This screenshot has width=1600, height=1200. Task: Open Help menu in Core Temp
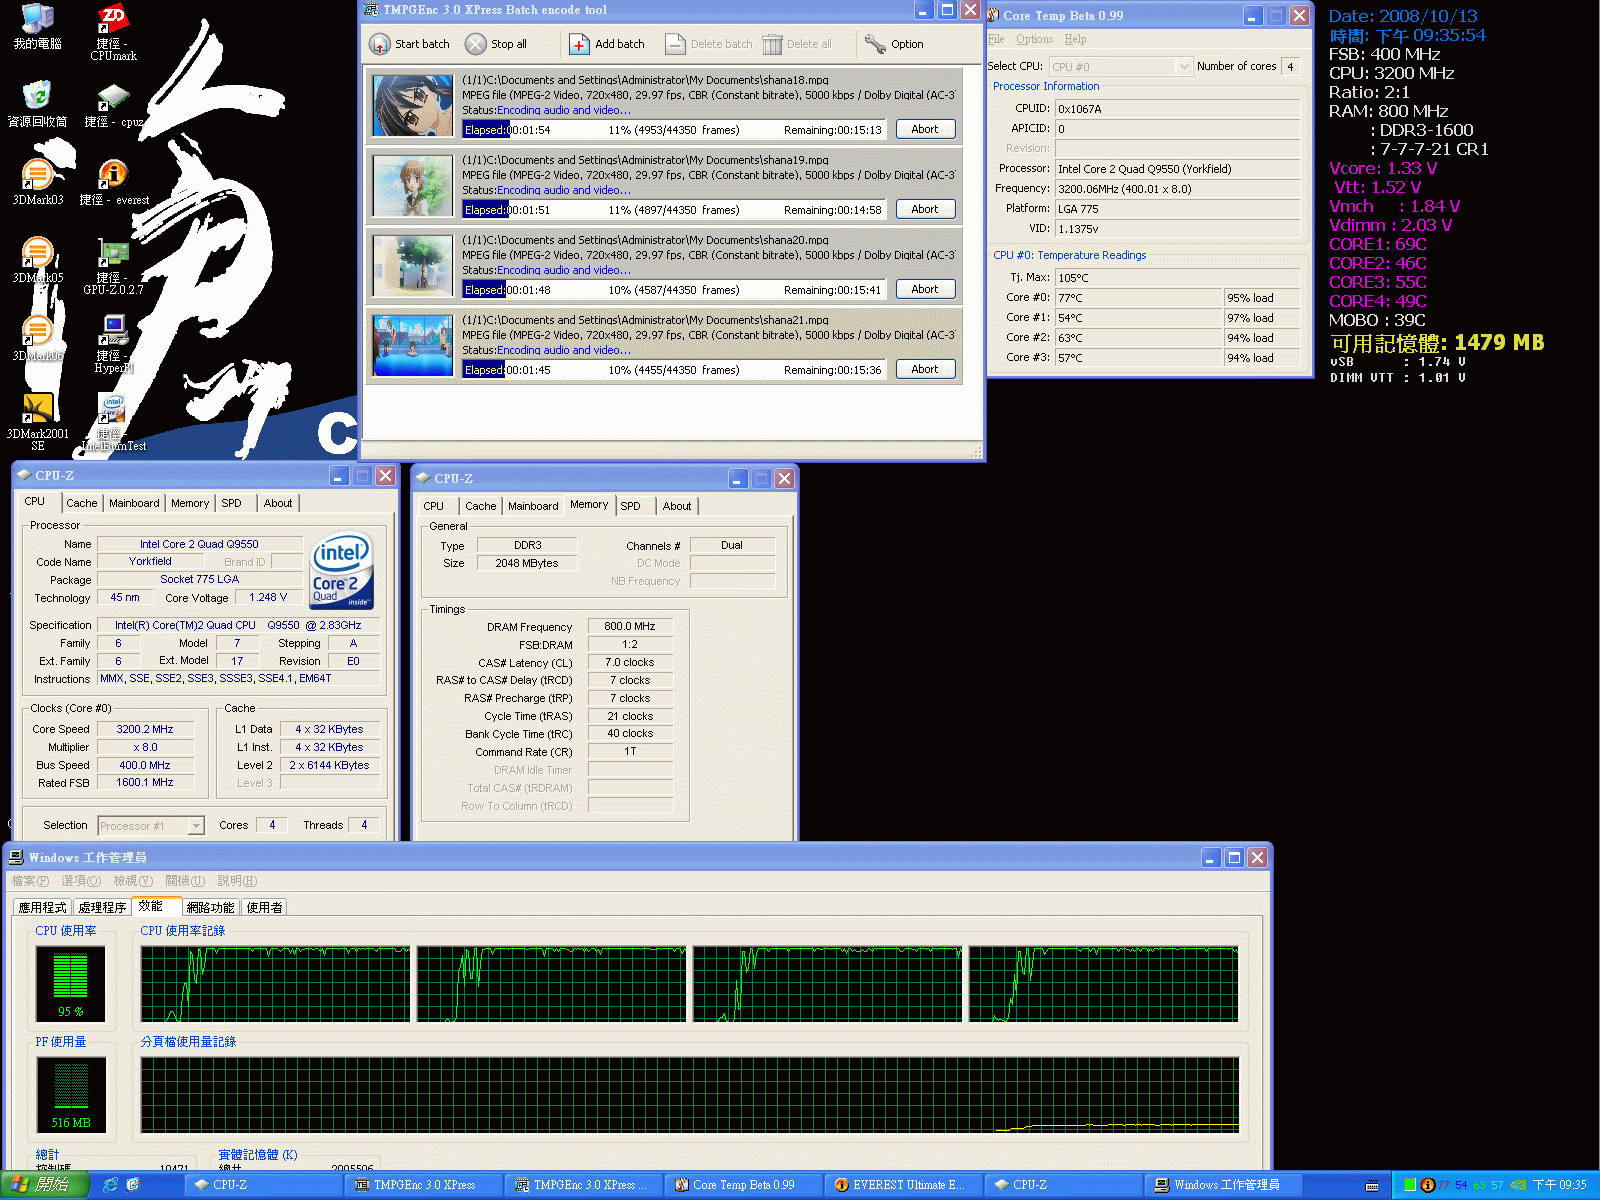tap(1075, 39)
